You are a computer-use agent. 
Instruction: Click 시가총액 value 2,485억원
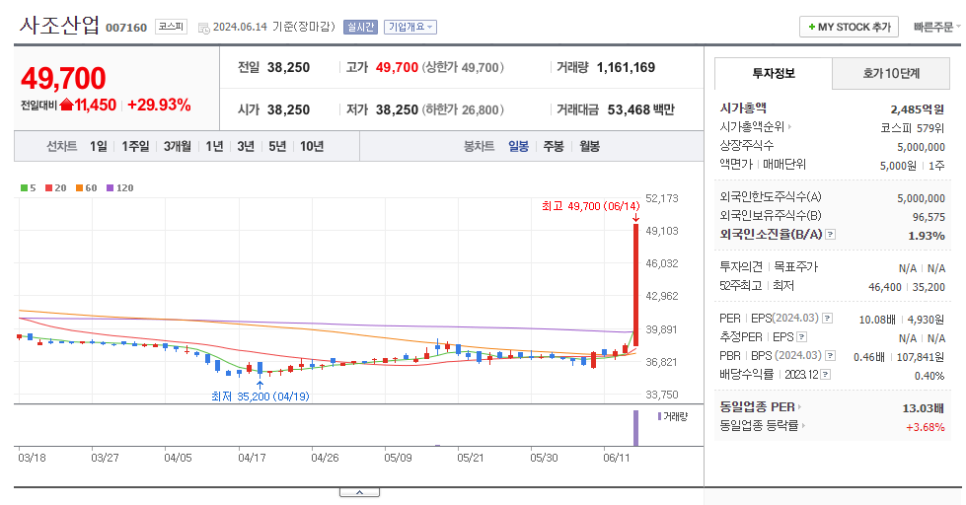coord(917,110)
